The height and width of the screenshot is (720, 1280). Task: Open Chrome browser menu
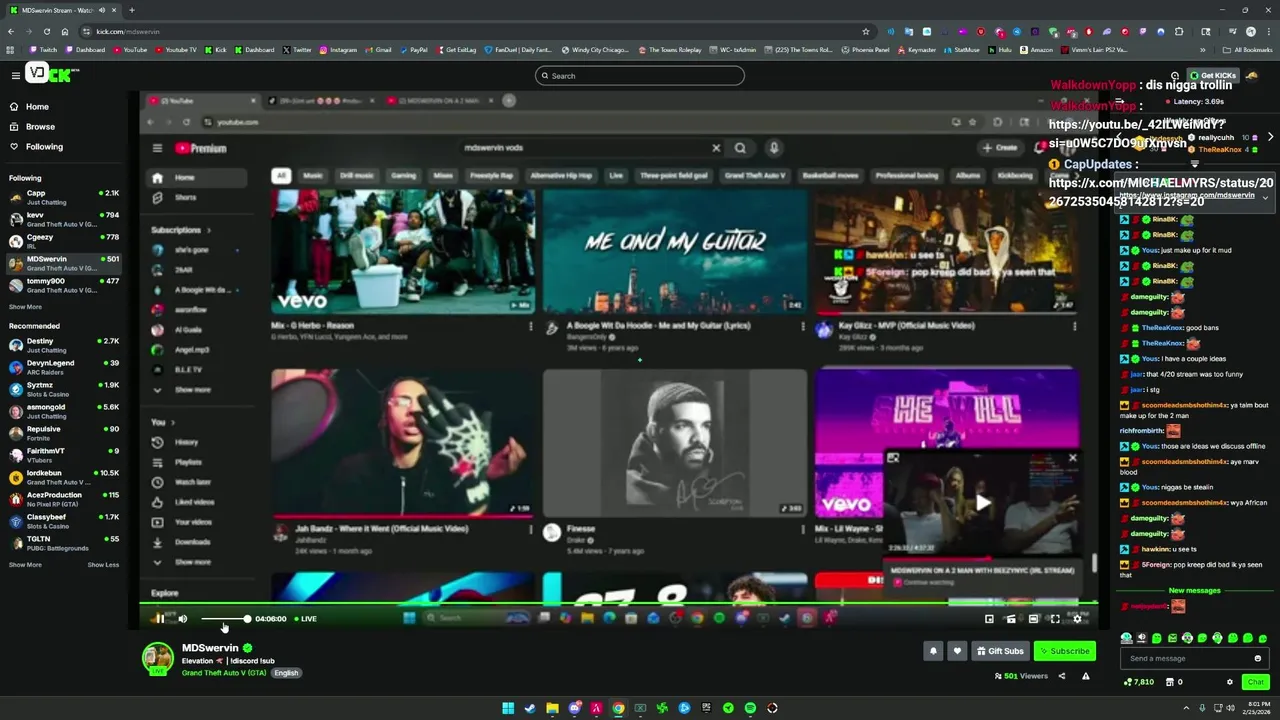[1268, 31]
